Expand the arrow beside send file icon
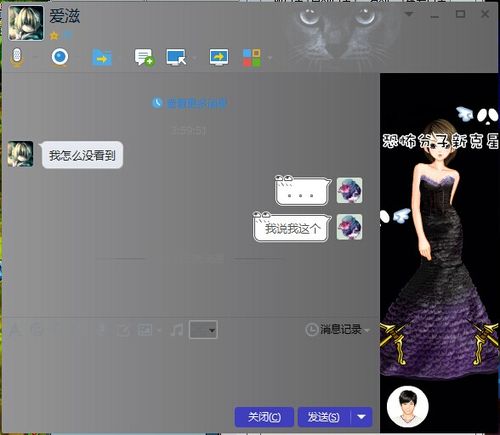 point(120,58)
